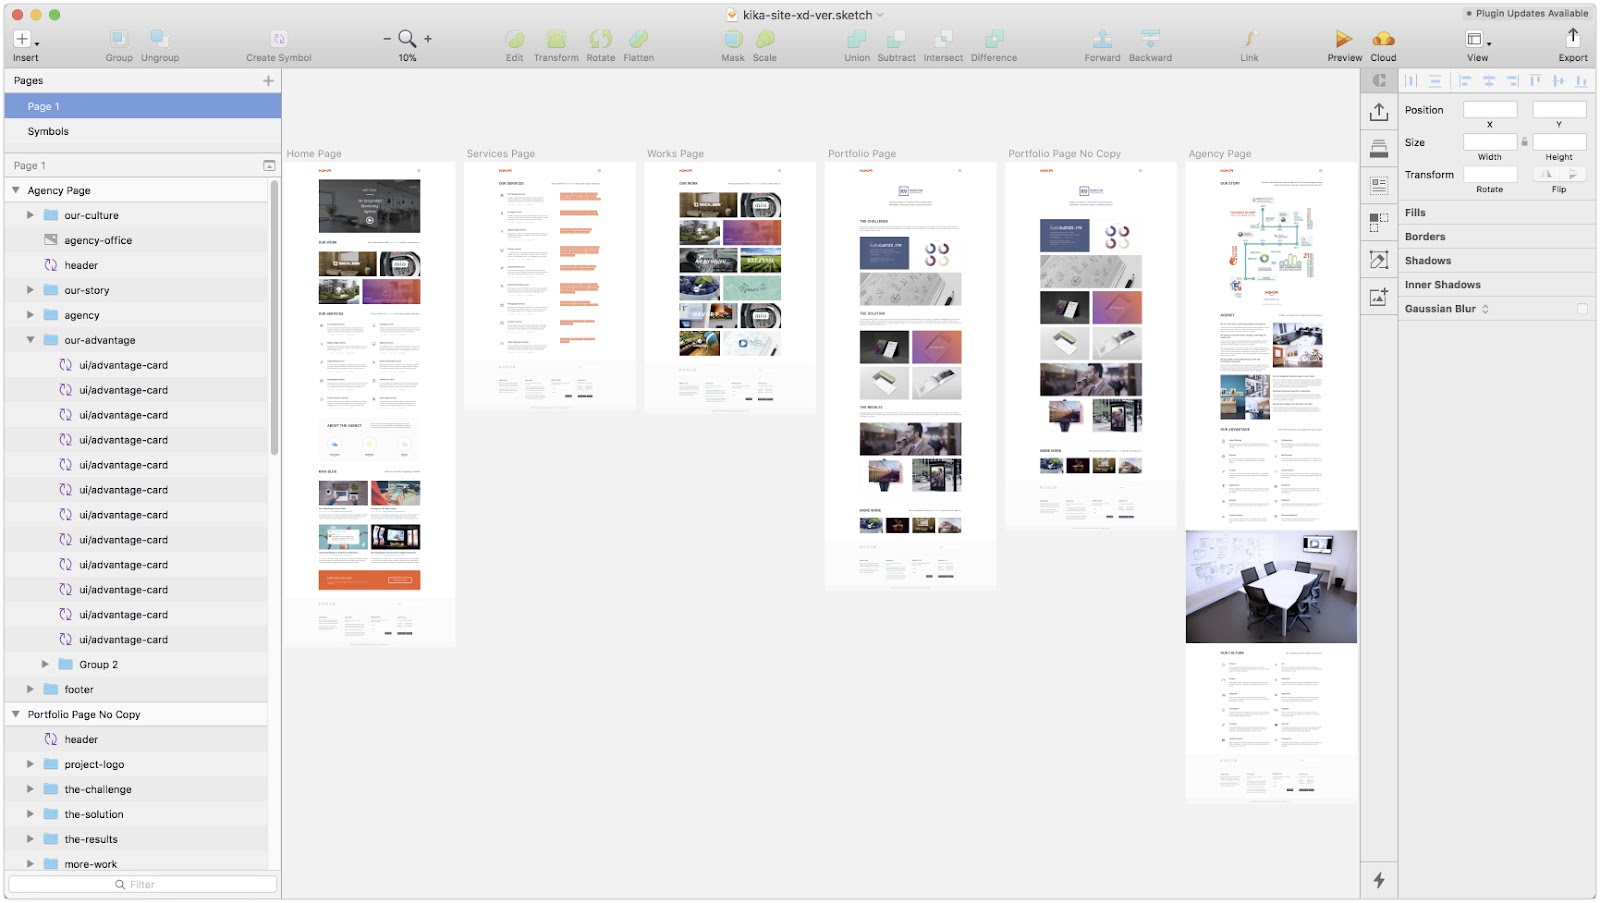Expand the Group 2 folder
This screenshot has width=1600, height=903.
(45, 664)
